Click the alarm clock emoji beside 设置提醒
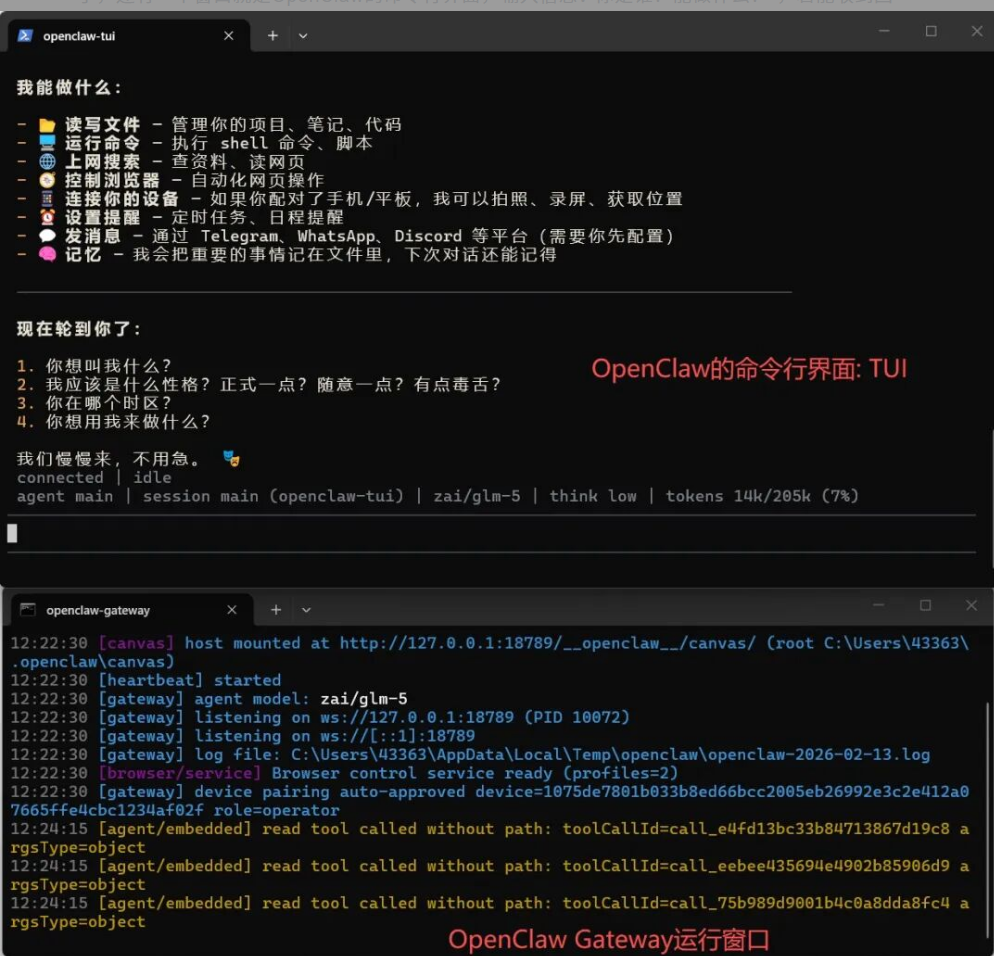994x956 pixels. point(47,217)
